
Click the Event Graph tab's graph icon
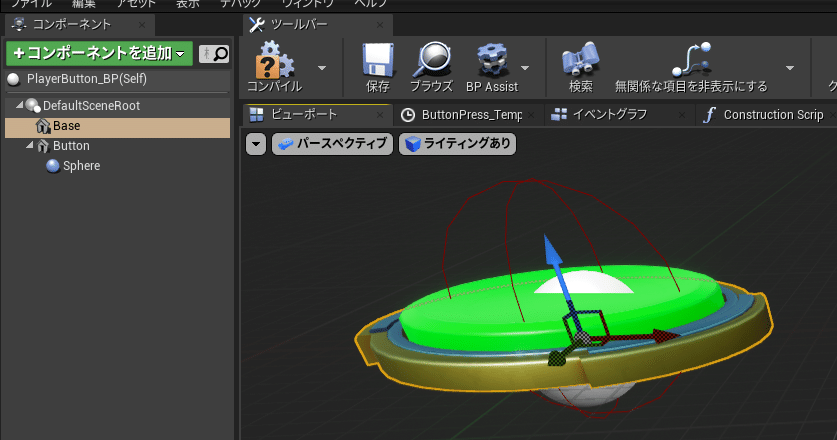pyautogui.click(x=559, y=114)
